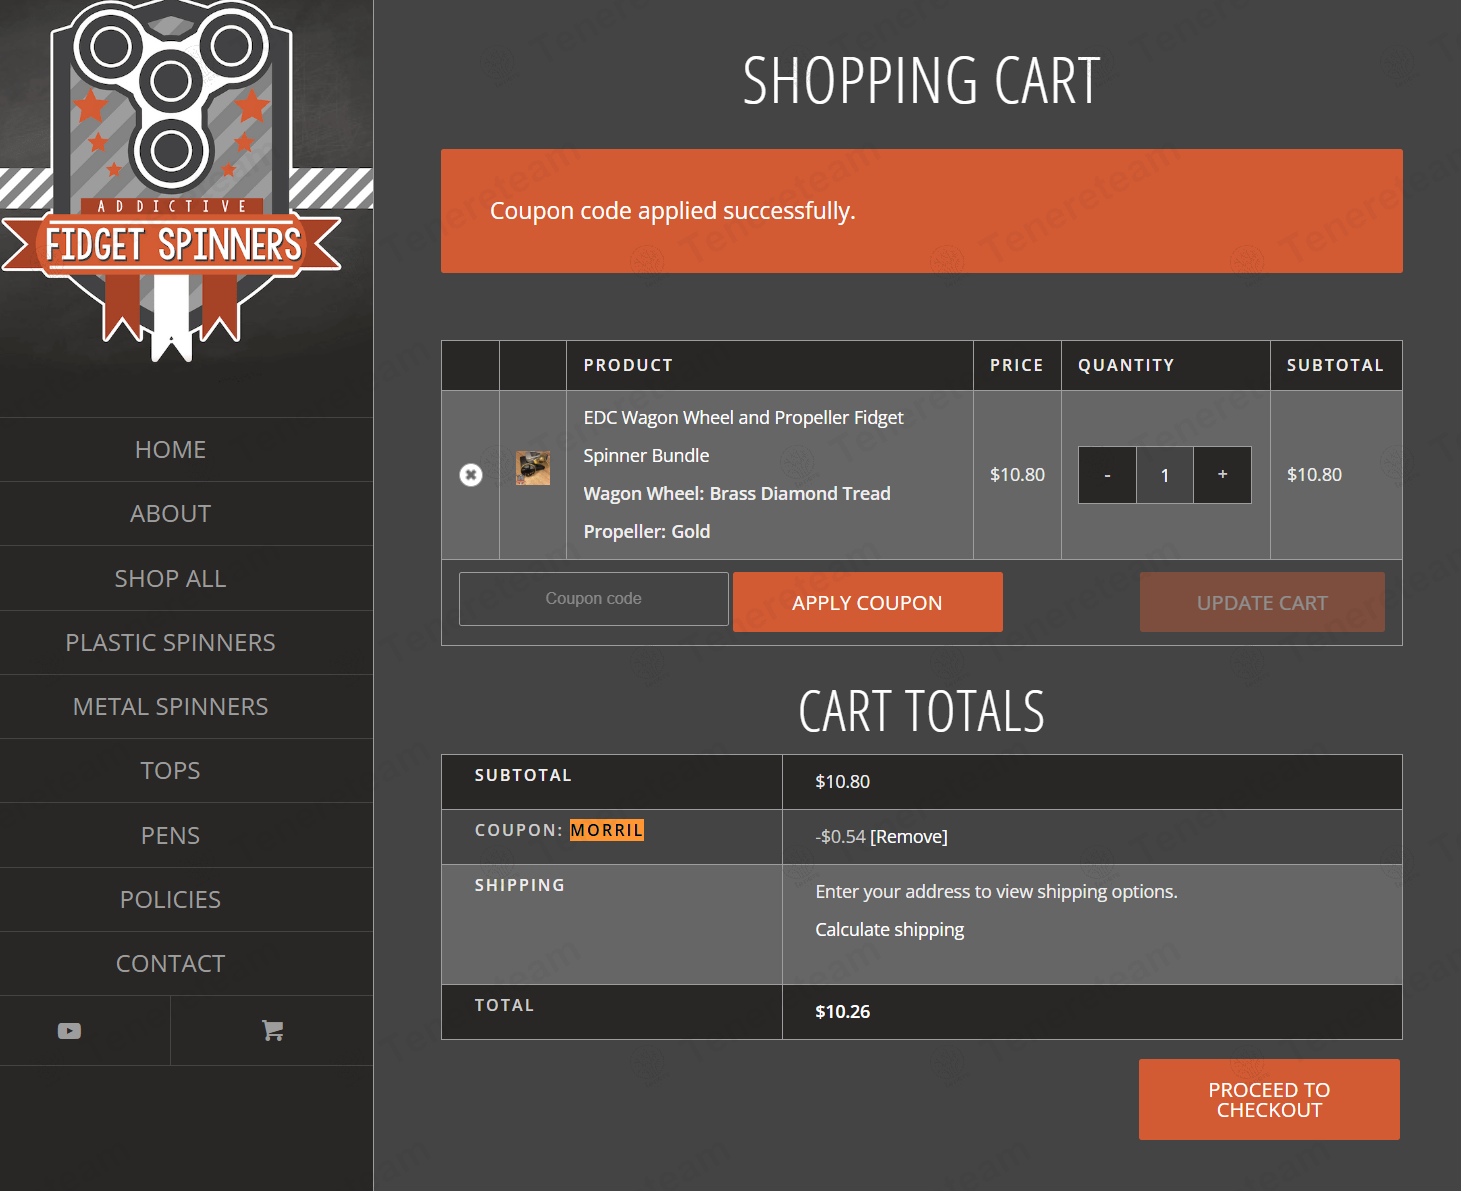This screenshot has width=1461, height=1191.
Task: Decrease quantity with the minus button
Action: pos(1107,475)
